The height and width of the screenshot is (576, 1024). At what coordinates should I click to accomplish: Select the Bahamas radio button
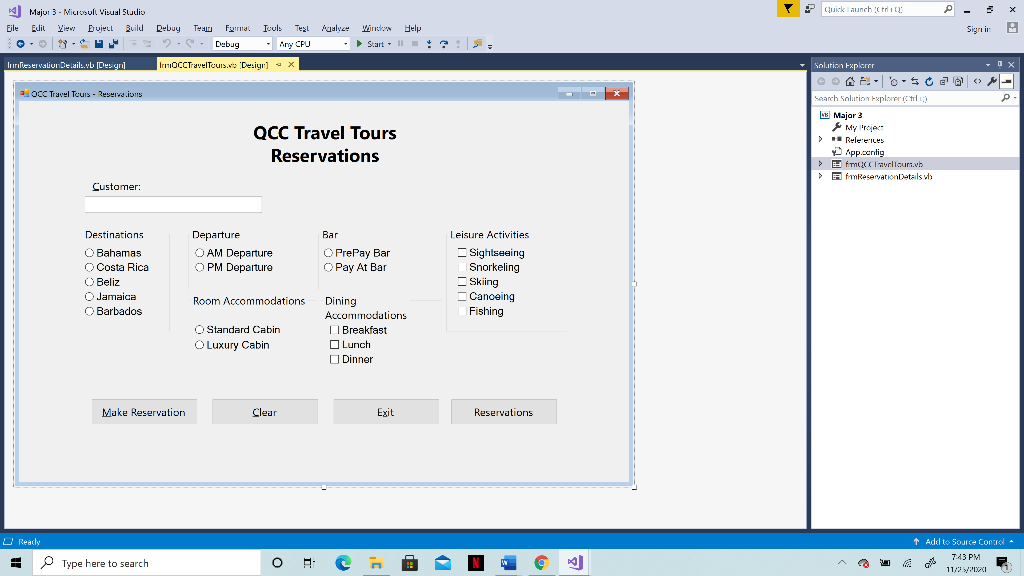[x=89, y=253]
